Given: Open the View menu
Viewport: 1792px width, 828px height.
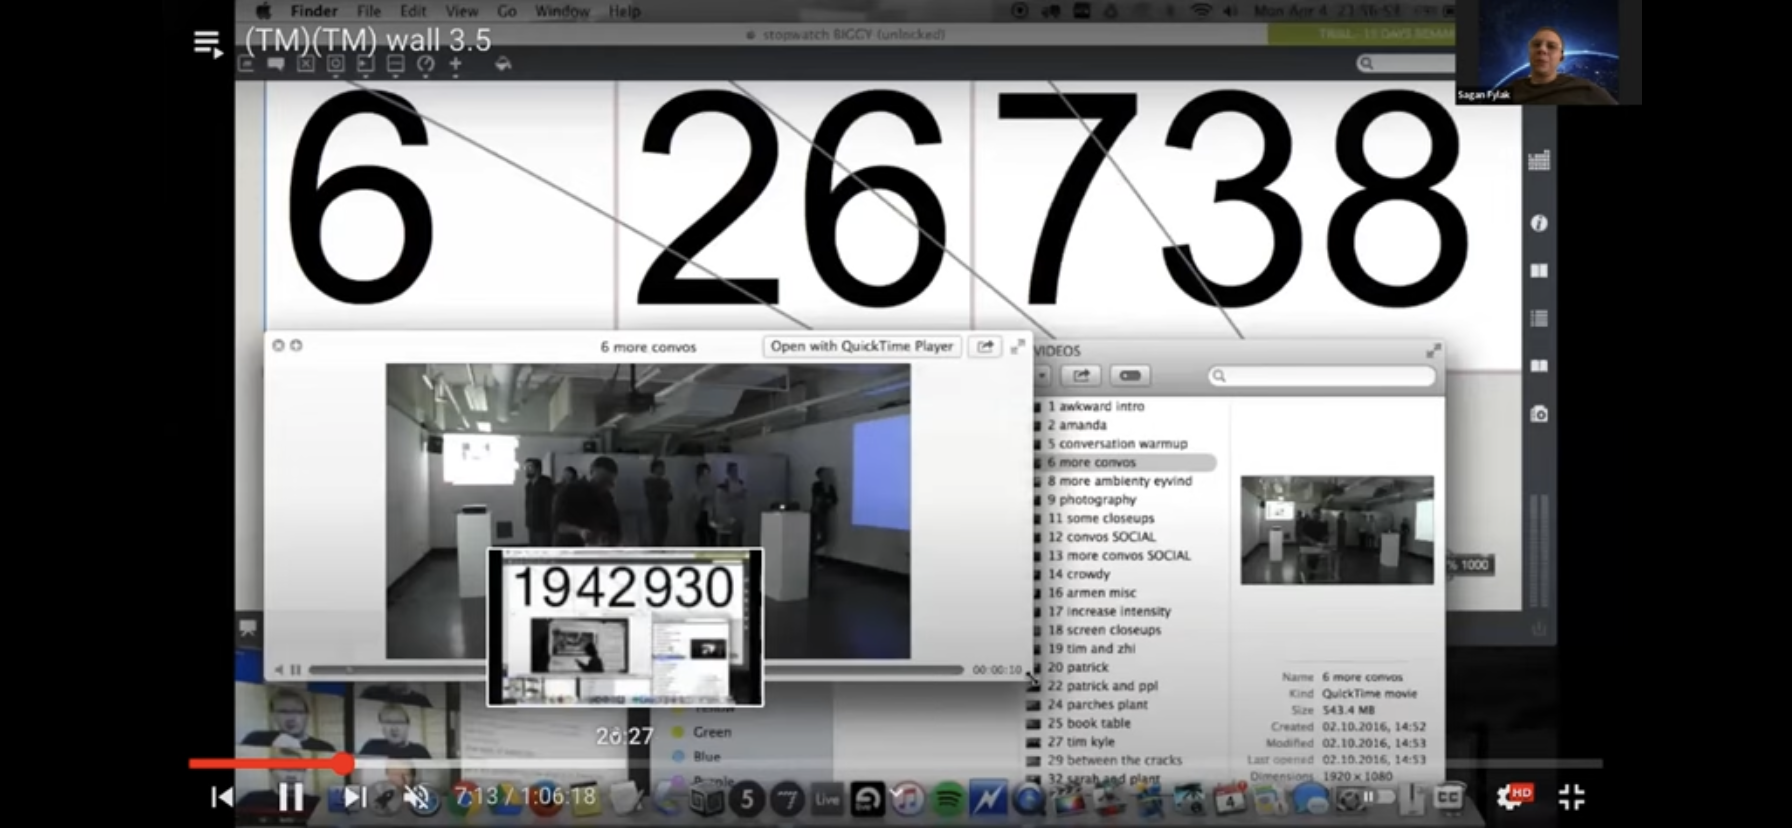Looking at the screenshot, I should pyautogui.click(x=461, y=11).
